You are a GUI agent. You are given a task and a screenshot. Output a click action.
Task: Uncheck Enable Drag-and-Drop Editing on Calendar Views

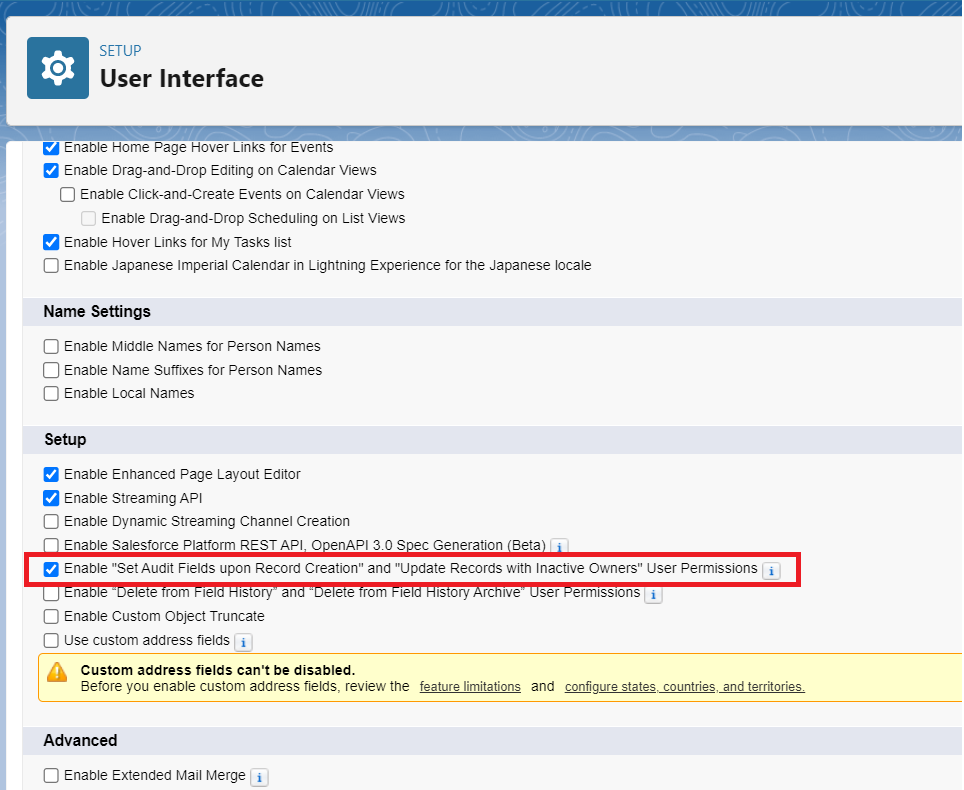click(51, 170)
